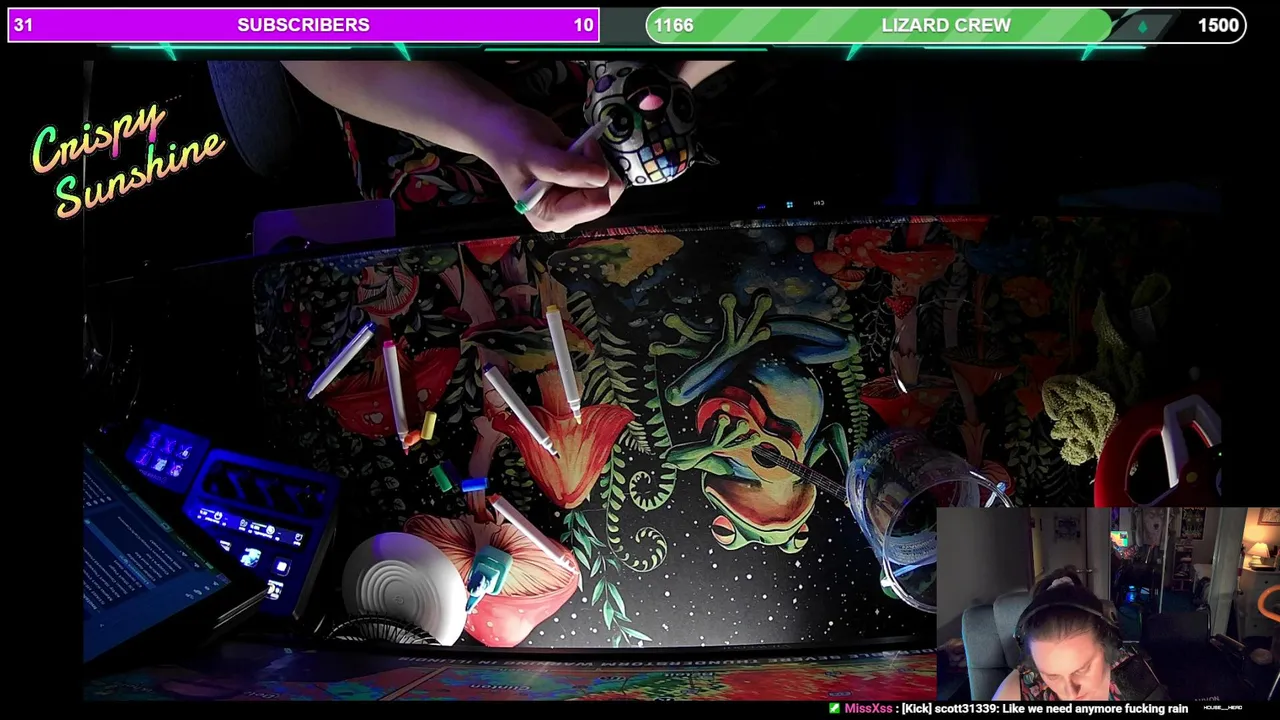Click the green LIZARD CREW progress bar
1280x720 pixels.
pos(946,25)
